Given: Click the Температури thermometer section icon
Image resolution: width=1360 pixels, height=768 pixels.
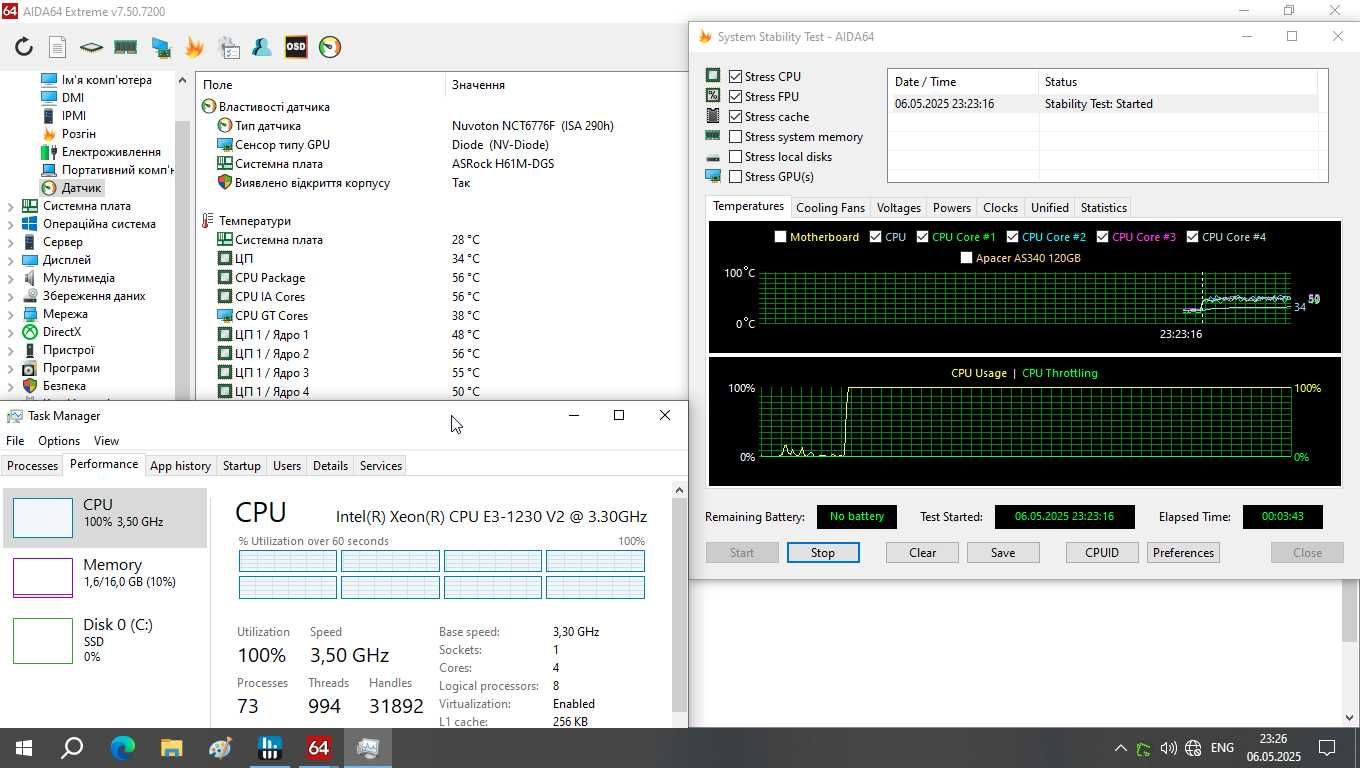Looking at the screenshot, I should click(x=209, y=221).
